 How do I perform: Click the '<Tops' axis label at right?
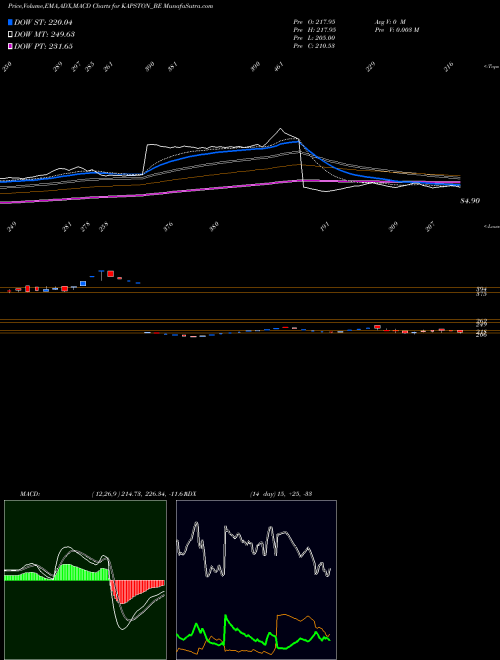492,67
